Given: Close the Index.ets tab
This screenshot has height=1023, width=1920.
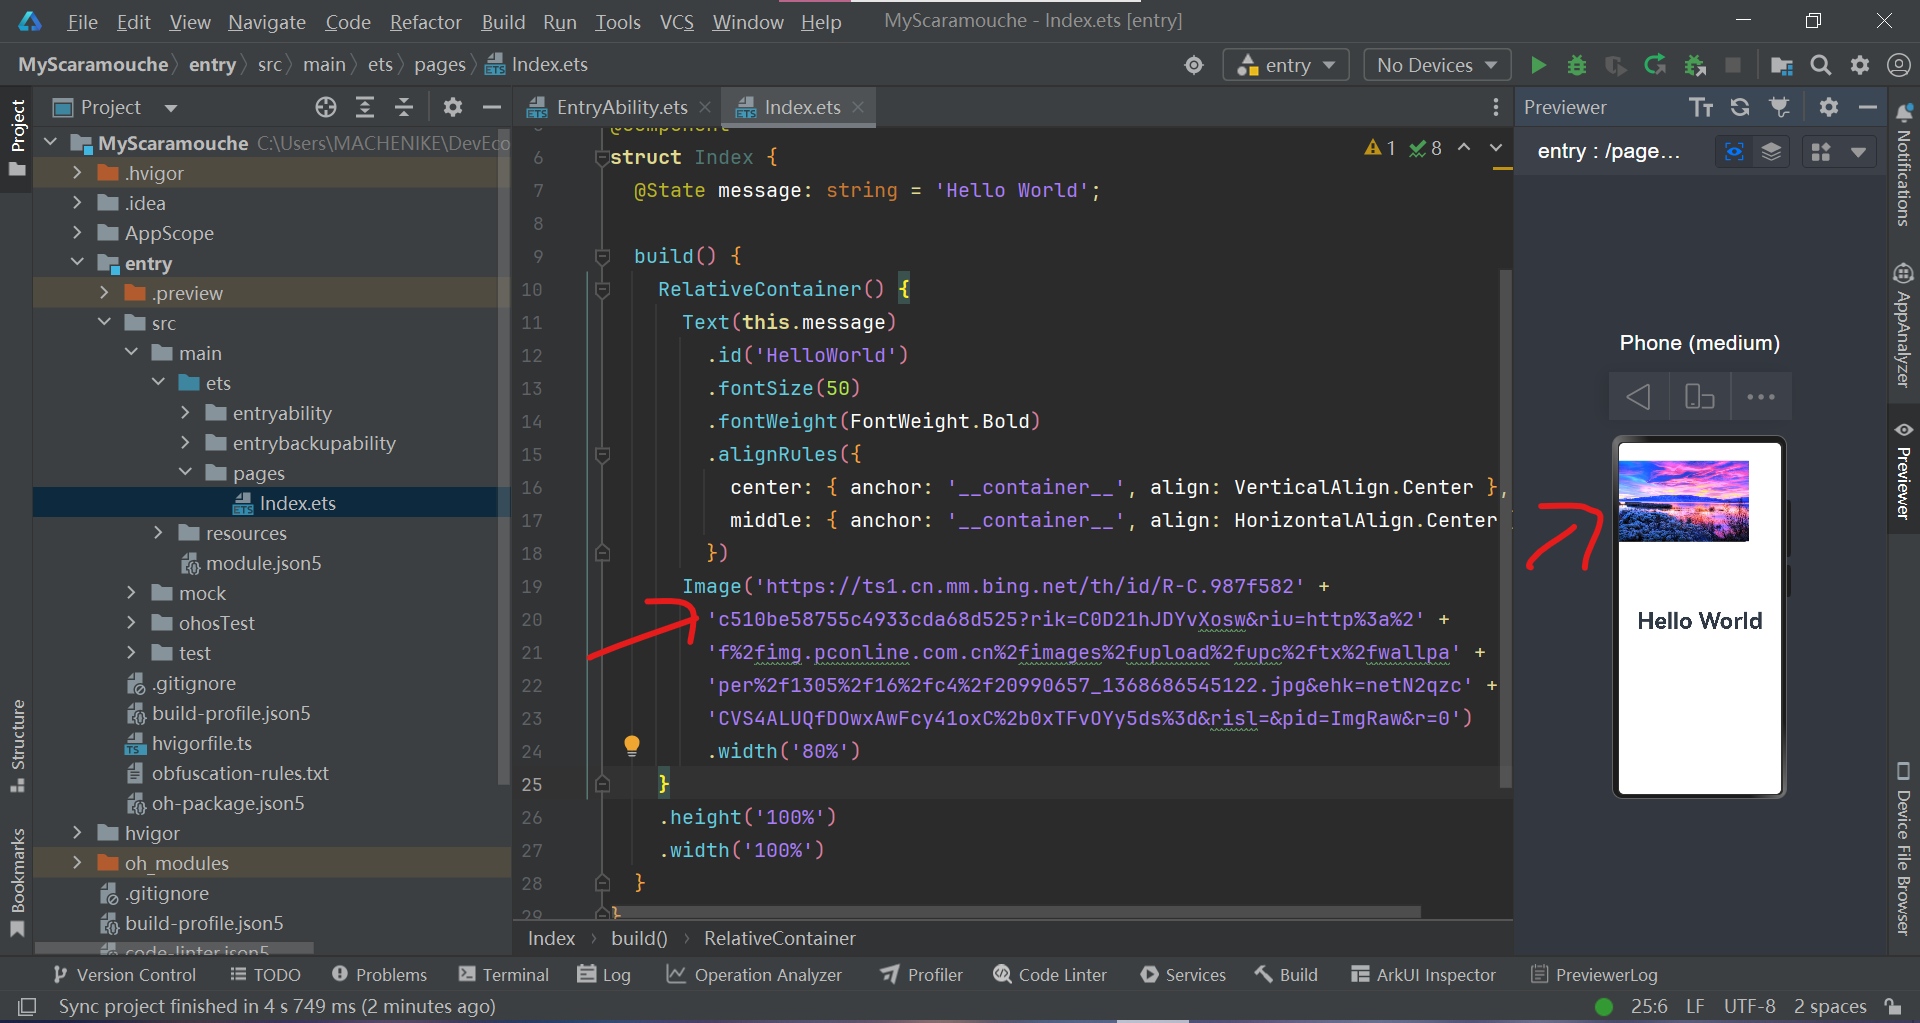Looking at the screenshot, I should 858,107.
